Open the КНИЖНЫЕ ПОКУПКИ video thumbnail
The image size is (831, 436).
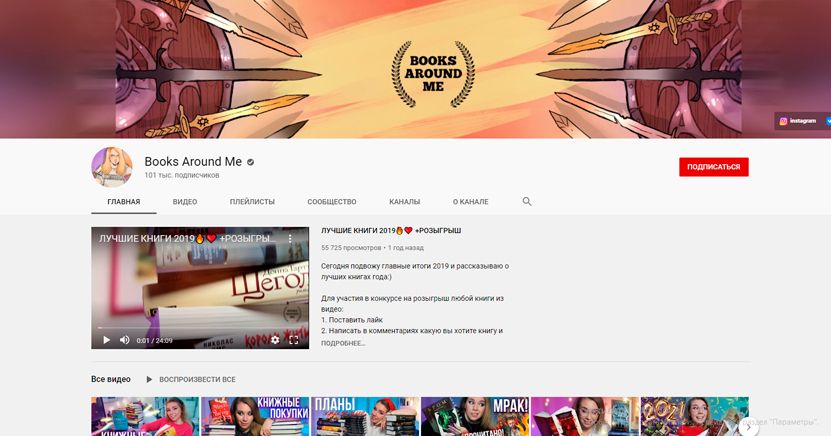coord(255,416)
